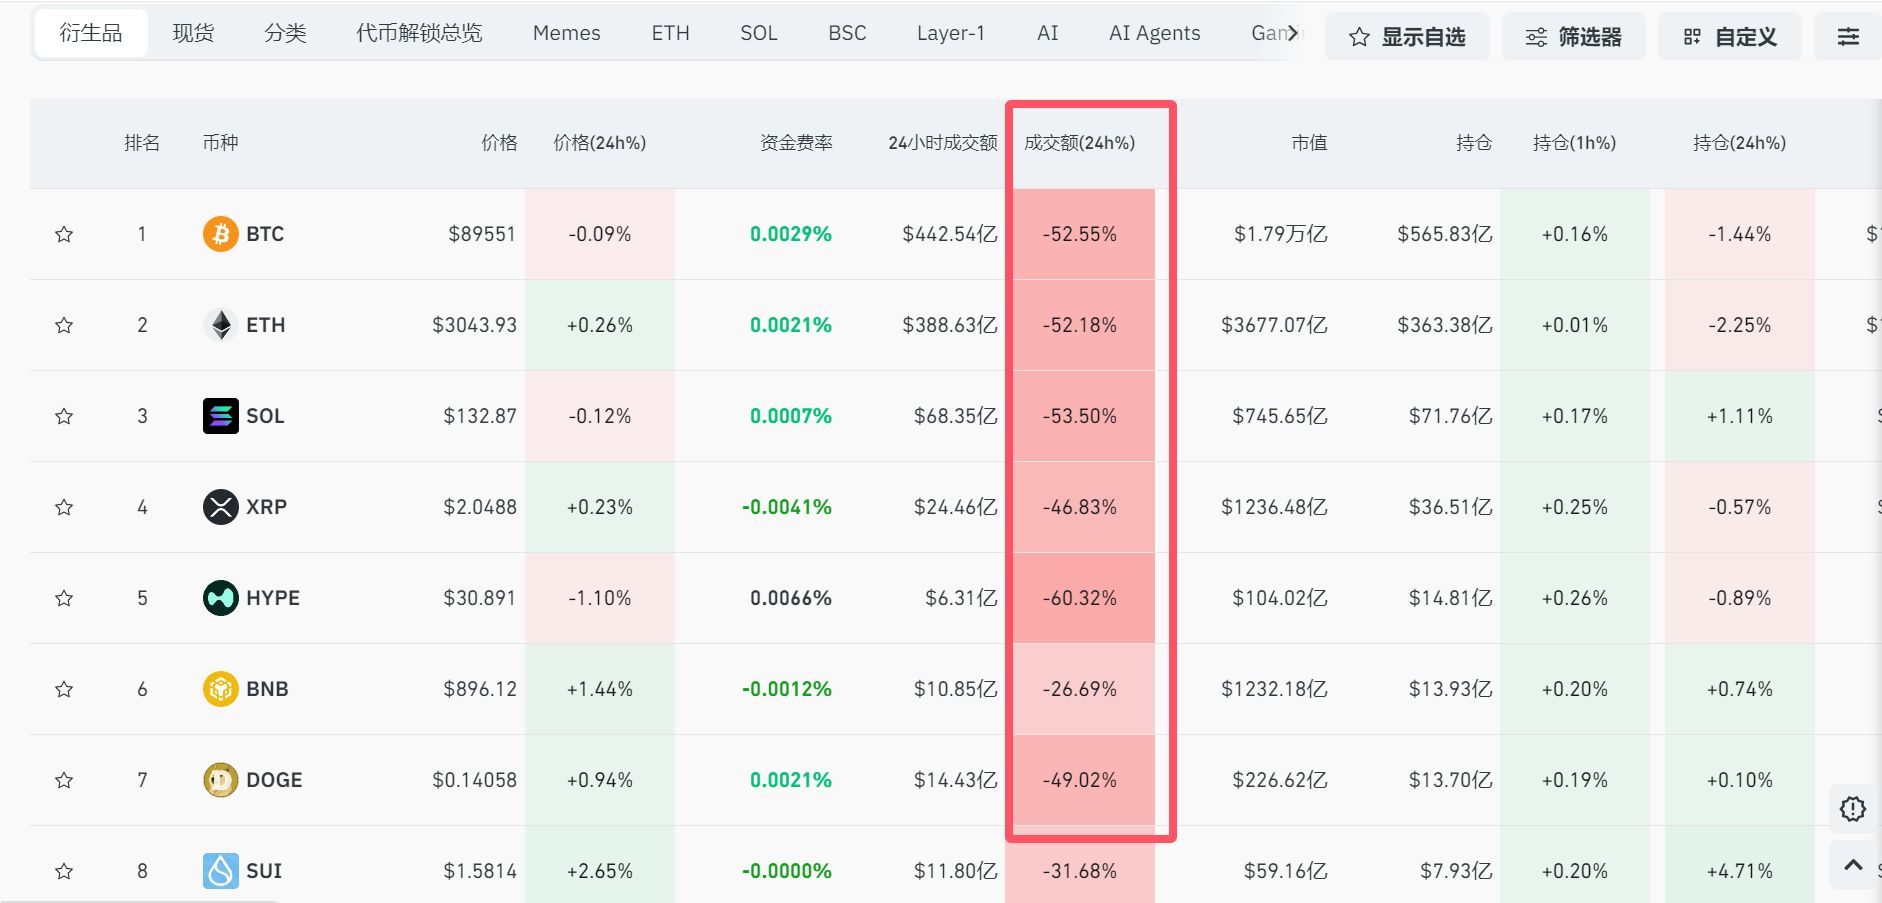
Task: Switch to the 现货 tab
Action: [193, 33]
